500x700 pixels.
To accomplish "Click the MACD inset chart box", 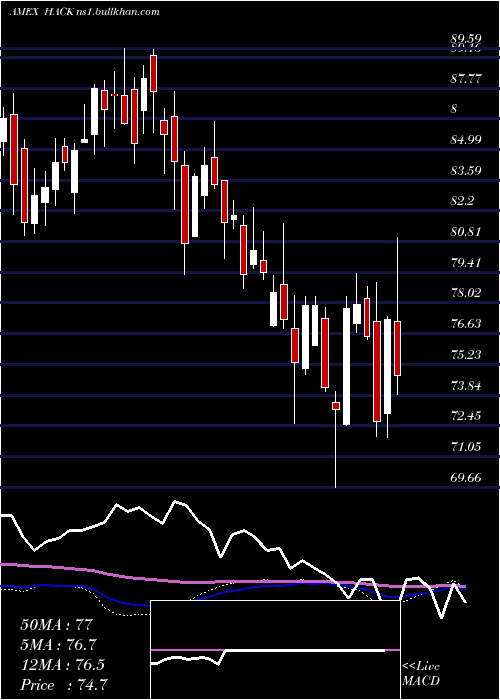I will pyautogui.click(x=275, y=650).
